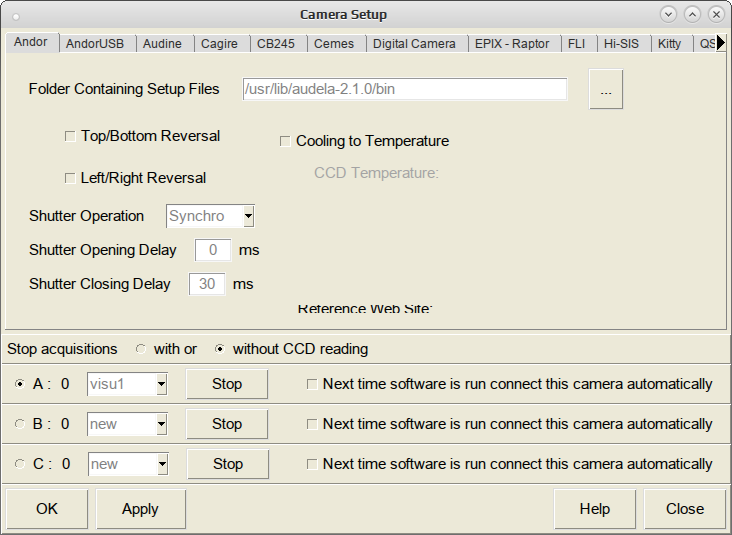Apply the camera settings
732x535 pixels.
[x=141, y=509]
